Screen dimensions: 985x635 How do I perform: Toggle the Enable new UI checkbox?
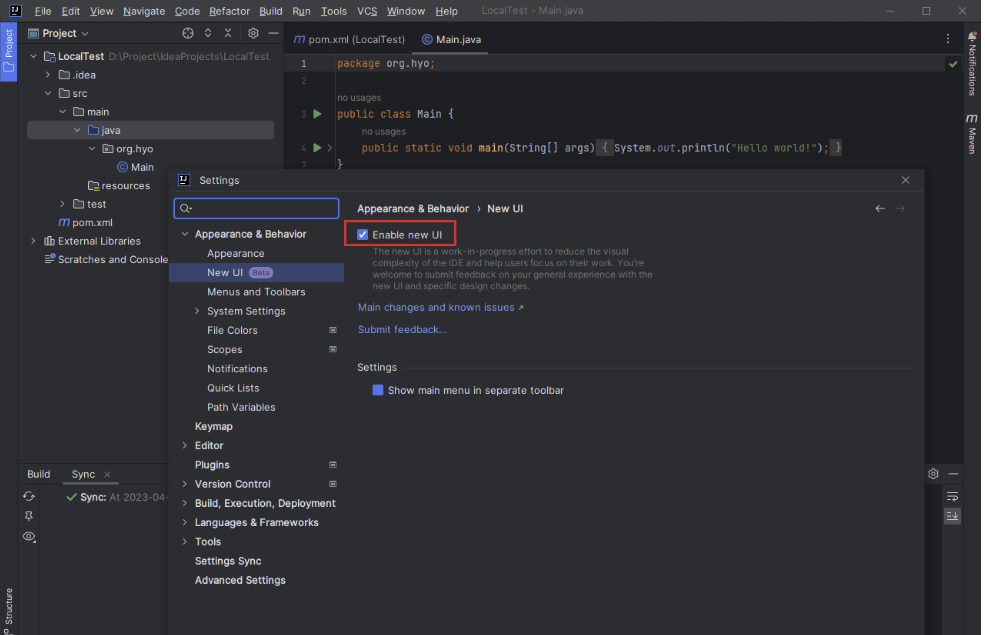click(362, 235)
